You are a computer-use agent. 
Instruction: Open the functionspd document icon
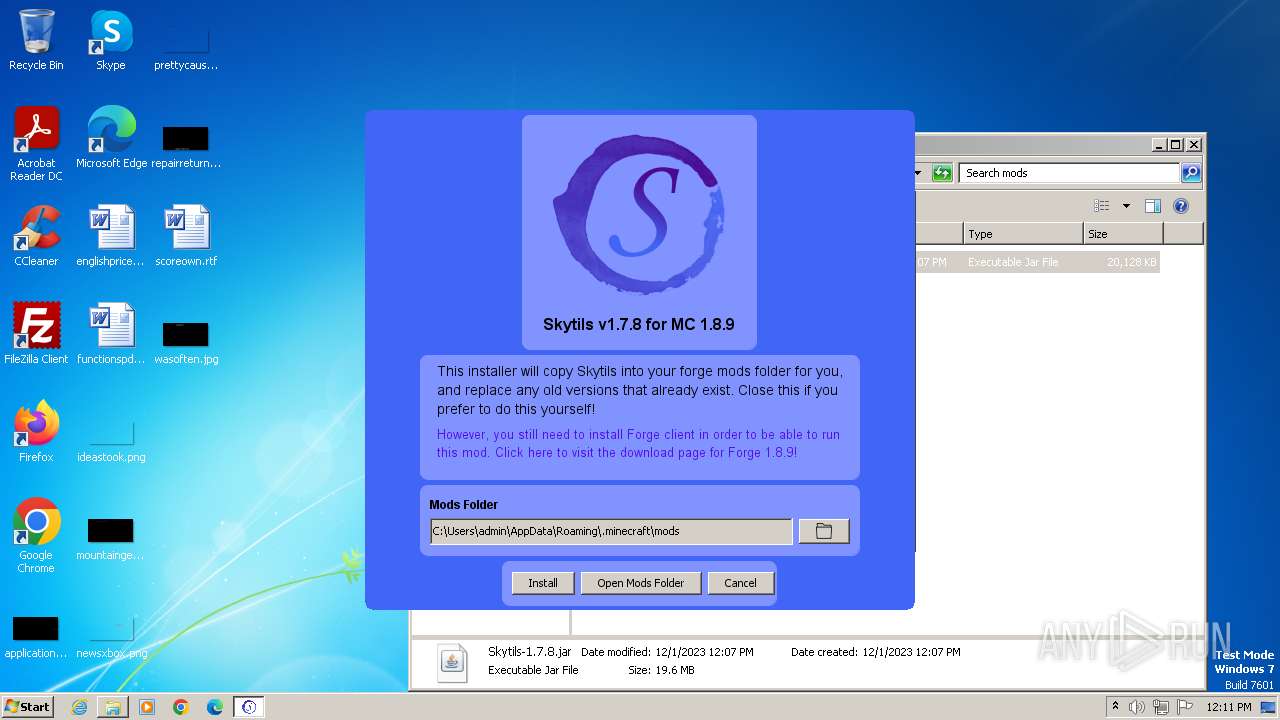(x=111, y=334)
